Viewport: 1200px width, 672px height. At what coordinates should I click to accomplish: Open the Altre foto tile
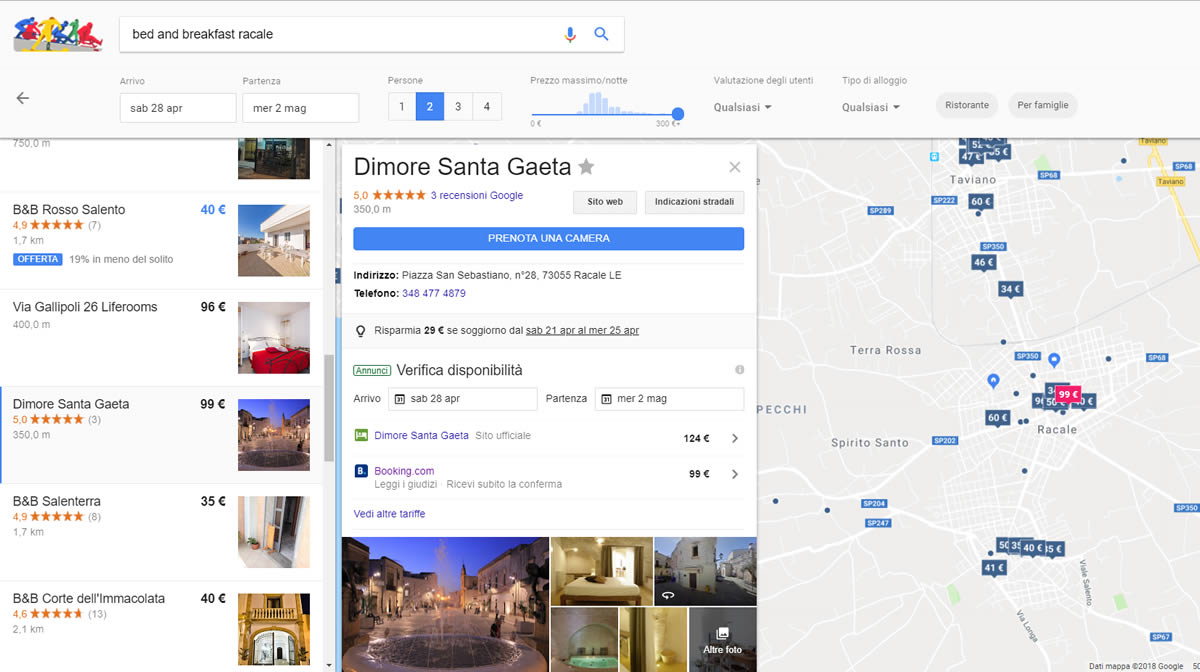(723, 640)
